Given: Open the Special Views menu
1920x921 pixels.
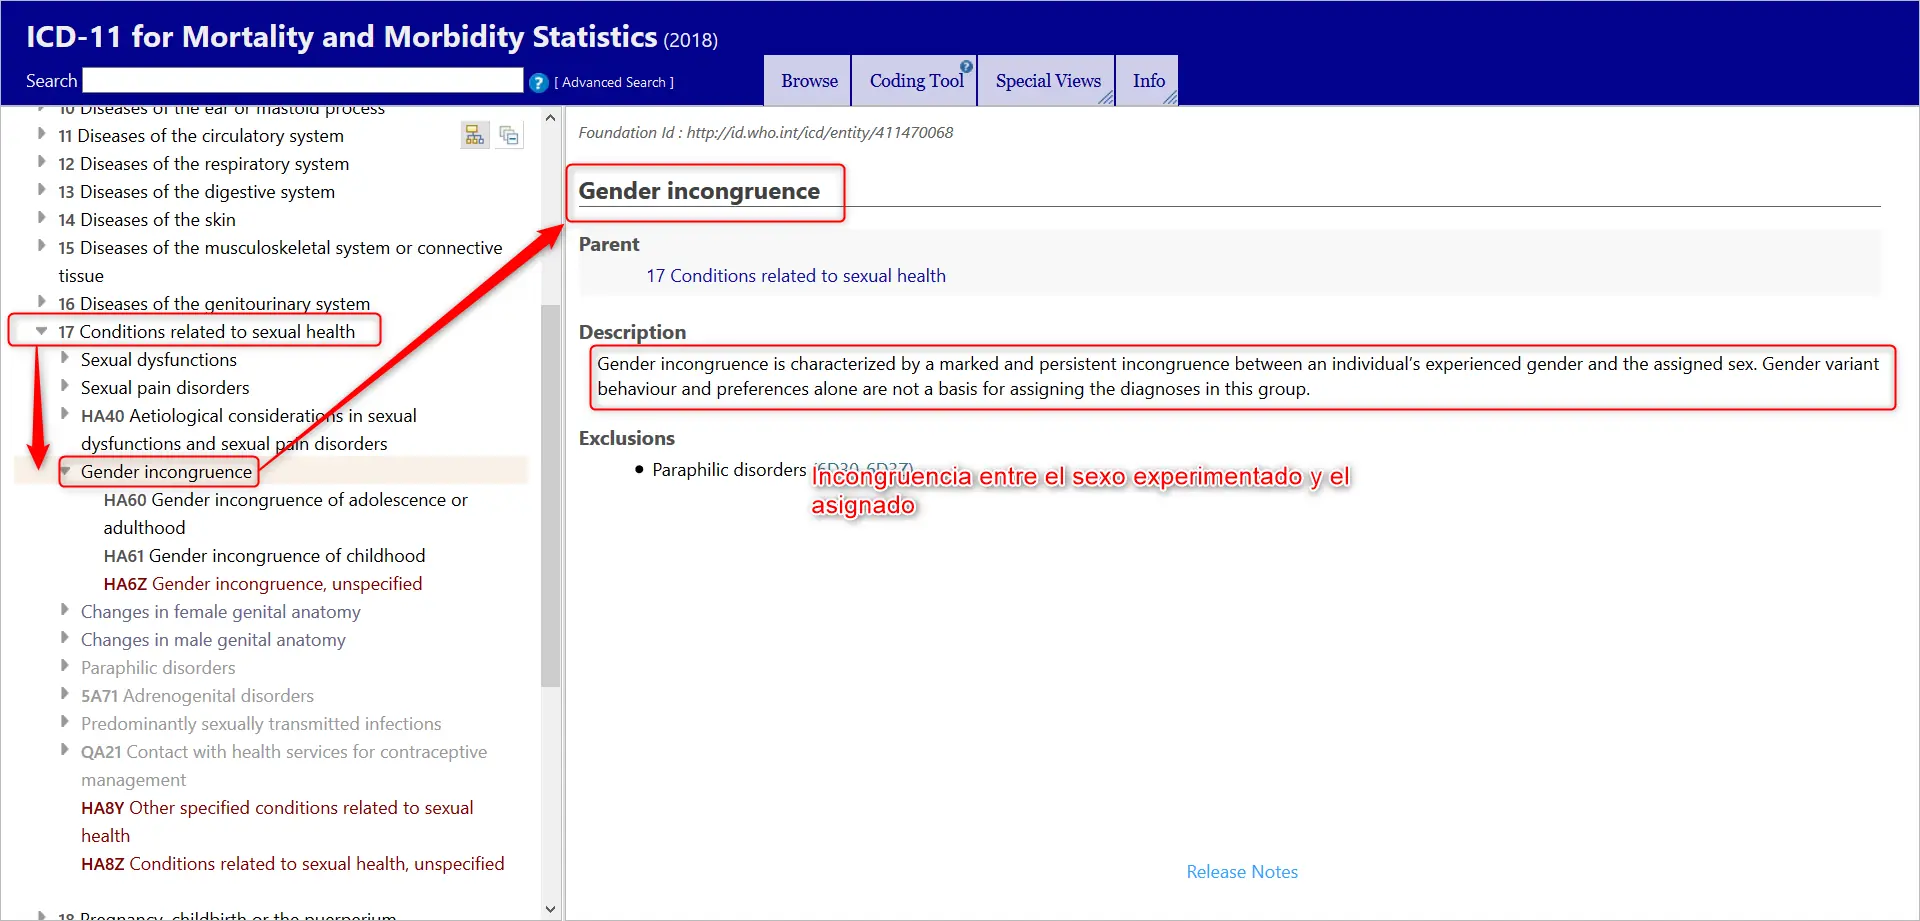Looking at the screenshot, I should click(1047, 81).
